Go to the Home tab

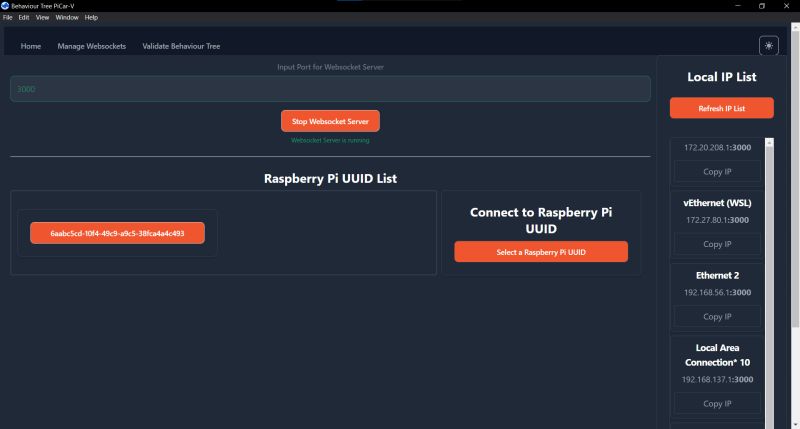[x=31, y=46]
